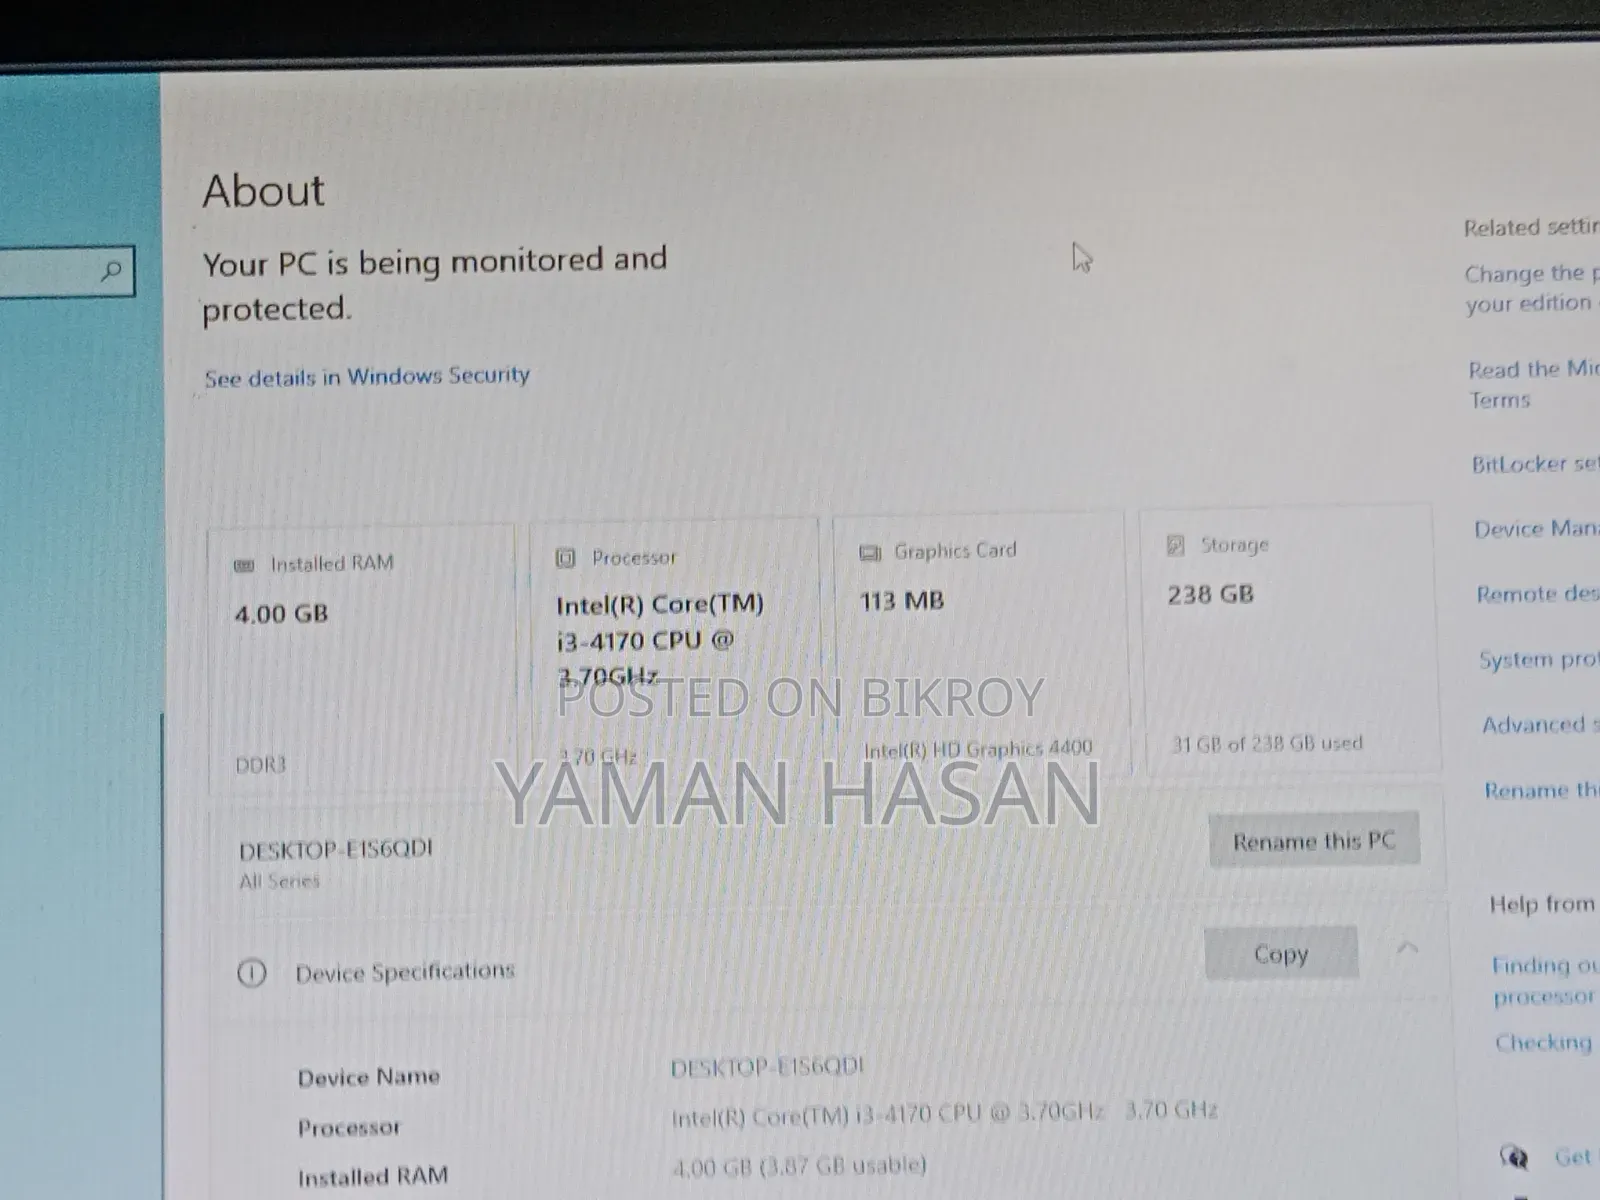The height and width of the screenshot is (1200, 1600).
Task: Open Read the Microsoft Terms link
Action: click(x=1534, y=384)
